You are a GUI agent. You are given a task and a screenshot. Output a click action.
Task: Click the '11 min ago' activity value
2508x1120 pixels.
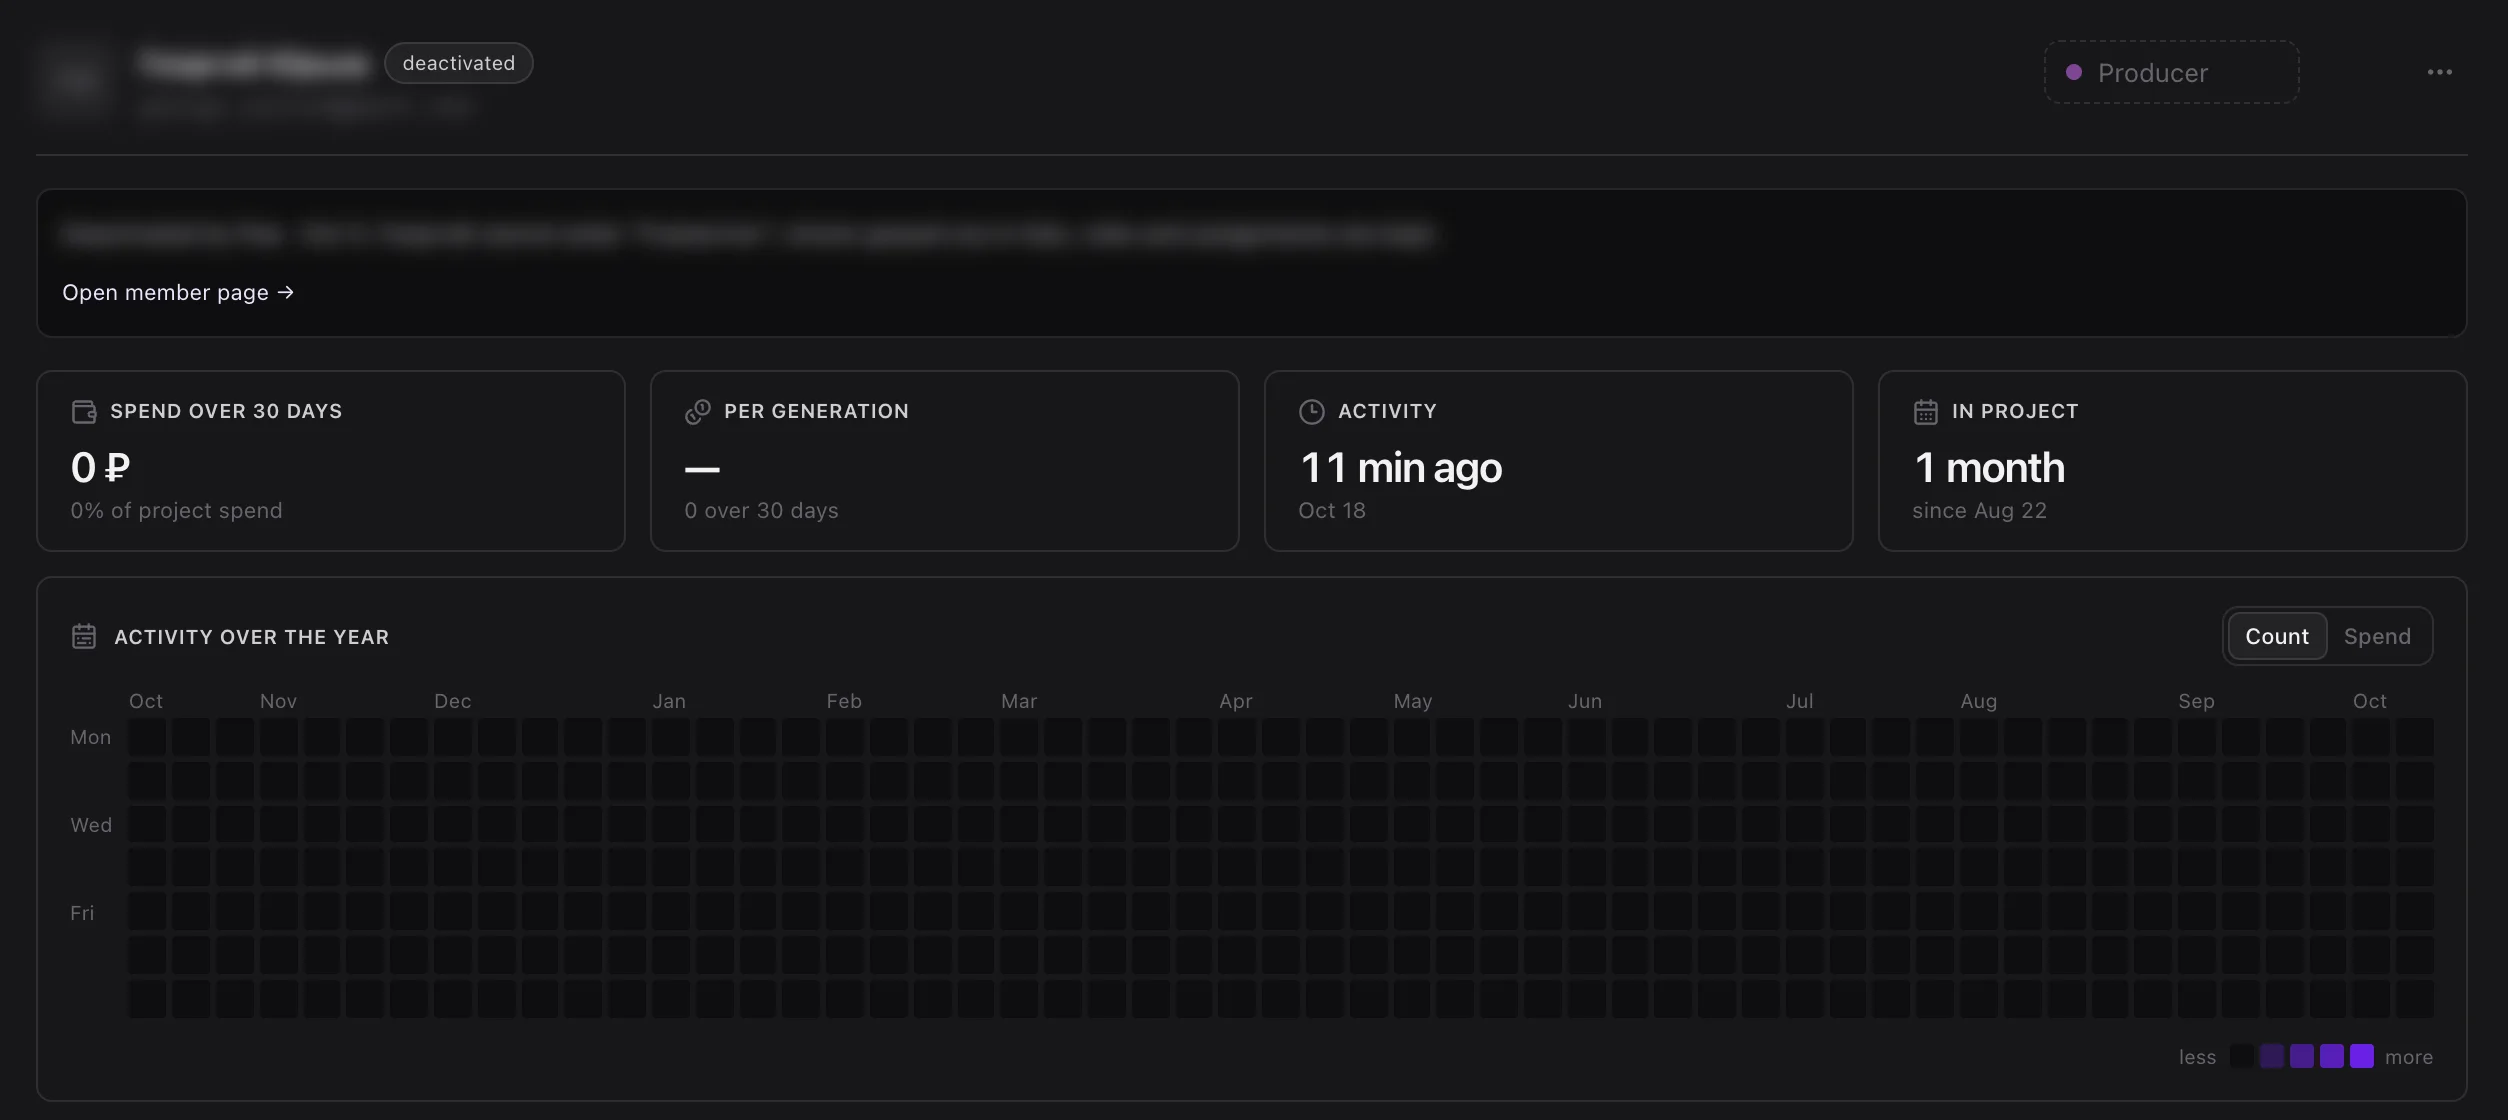pos(1400,467)
